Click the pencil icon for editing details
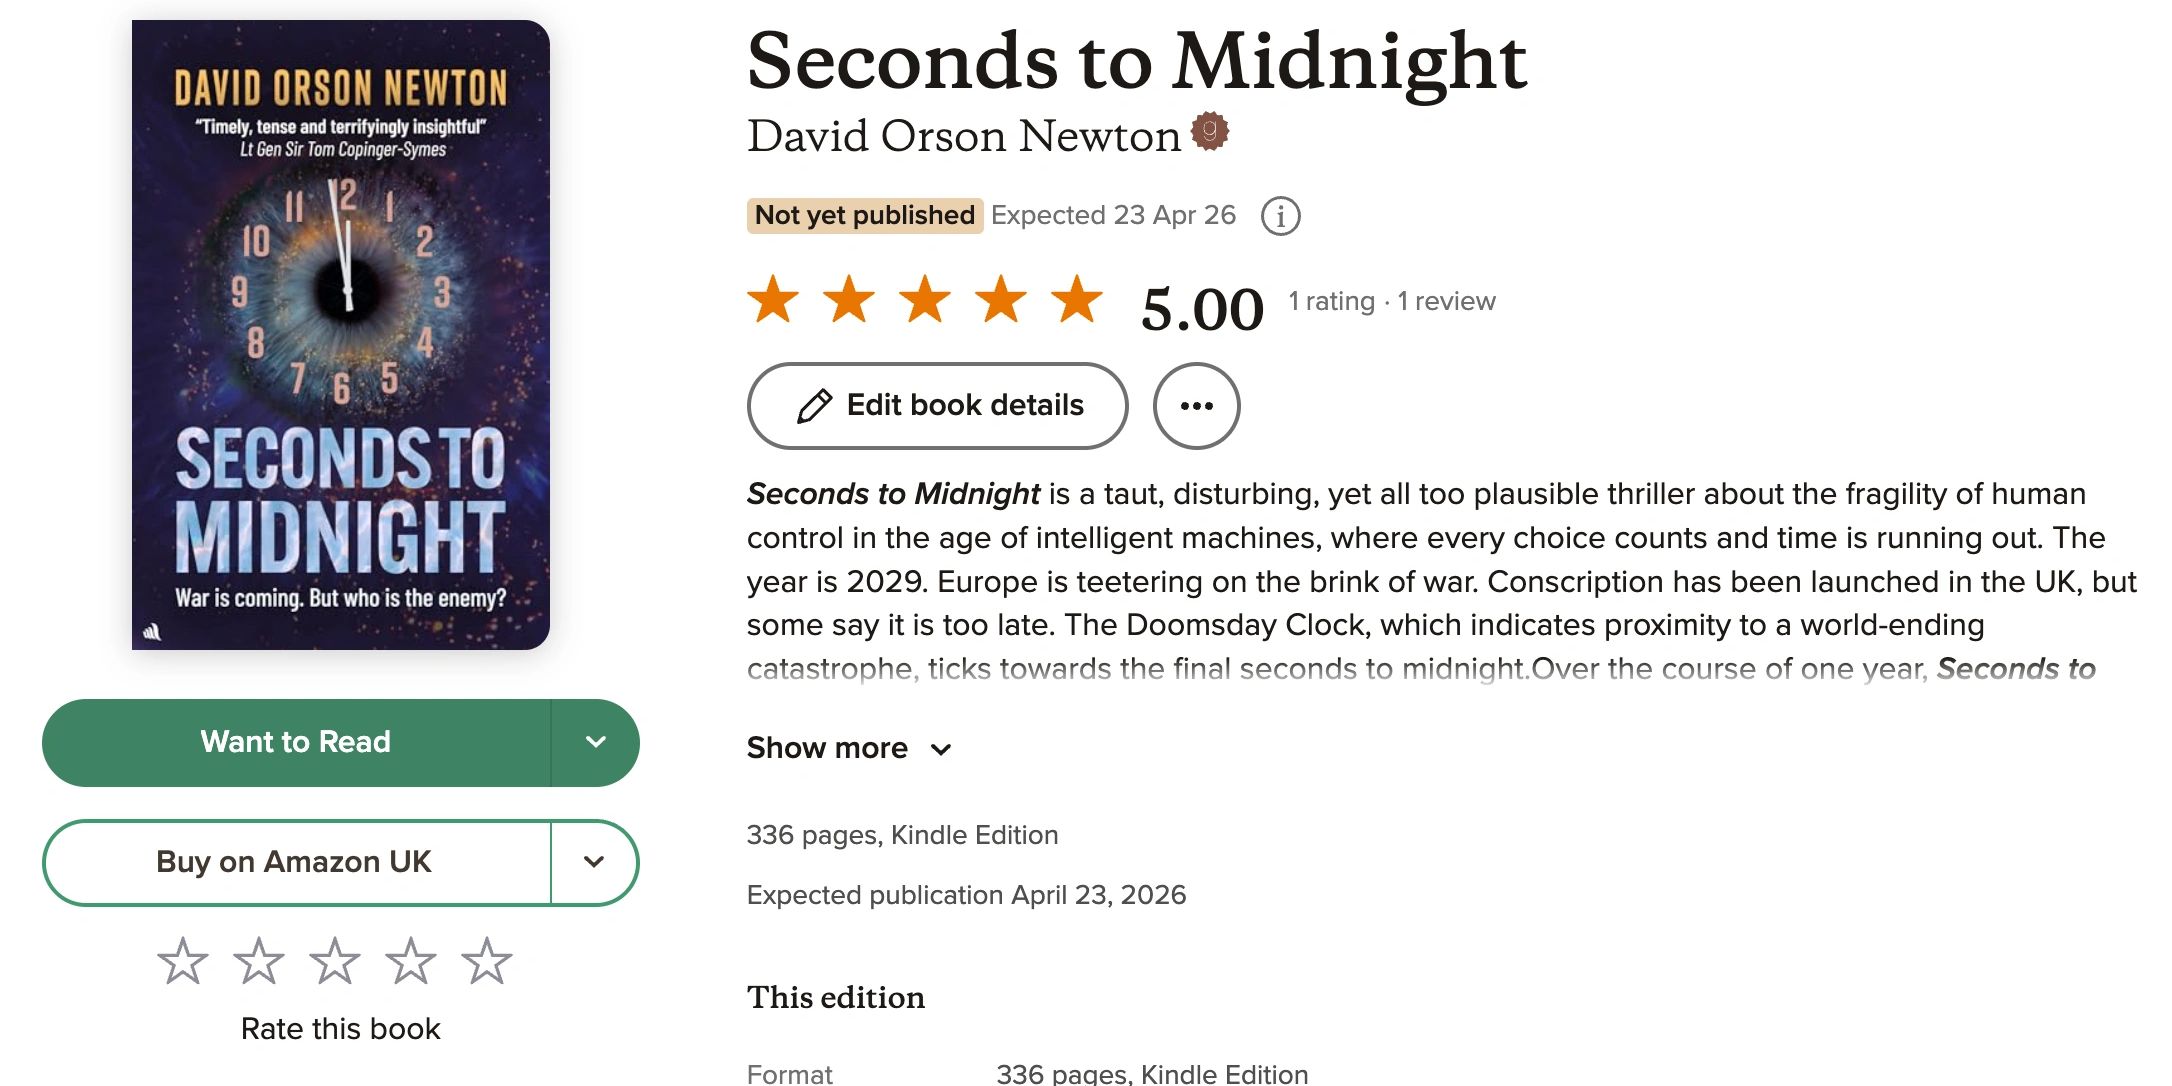Viewport: 2172px width, 1086px height. click(814, 406)
